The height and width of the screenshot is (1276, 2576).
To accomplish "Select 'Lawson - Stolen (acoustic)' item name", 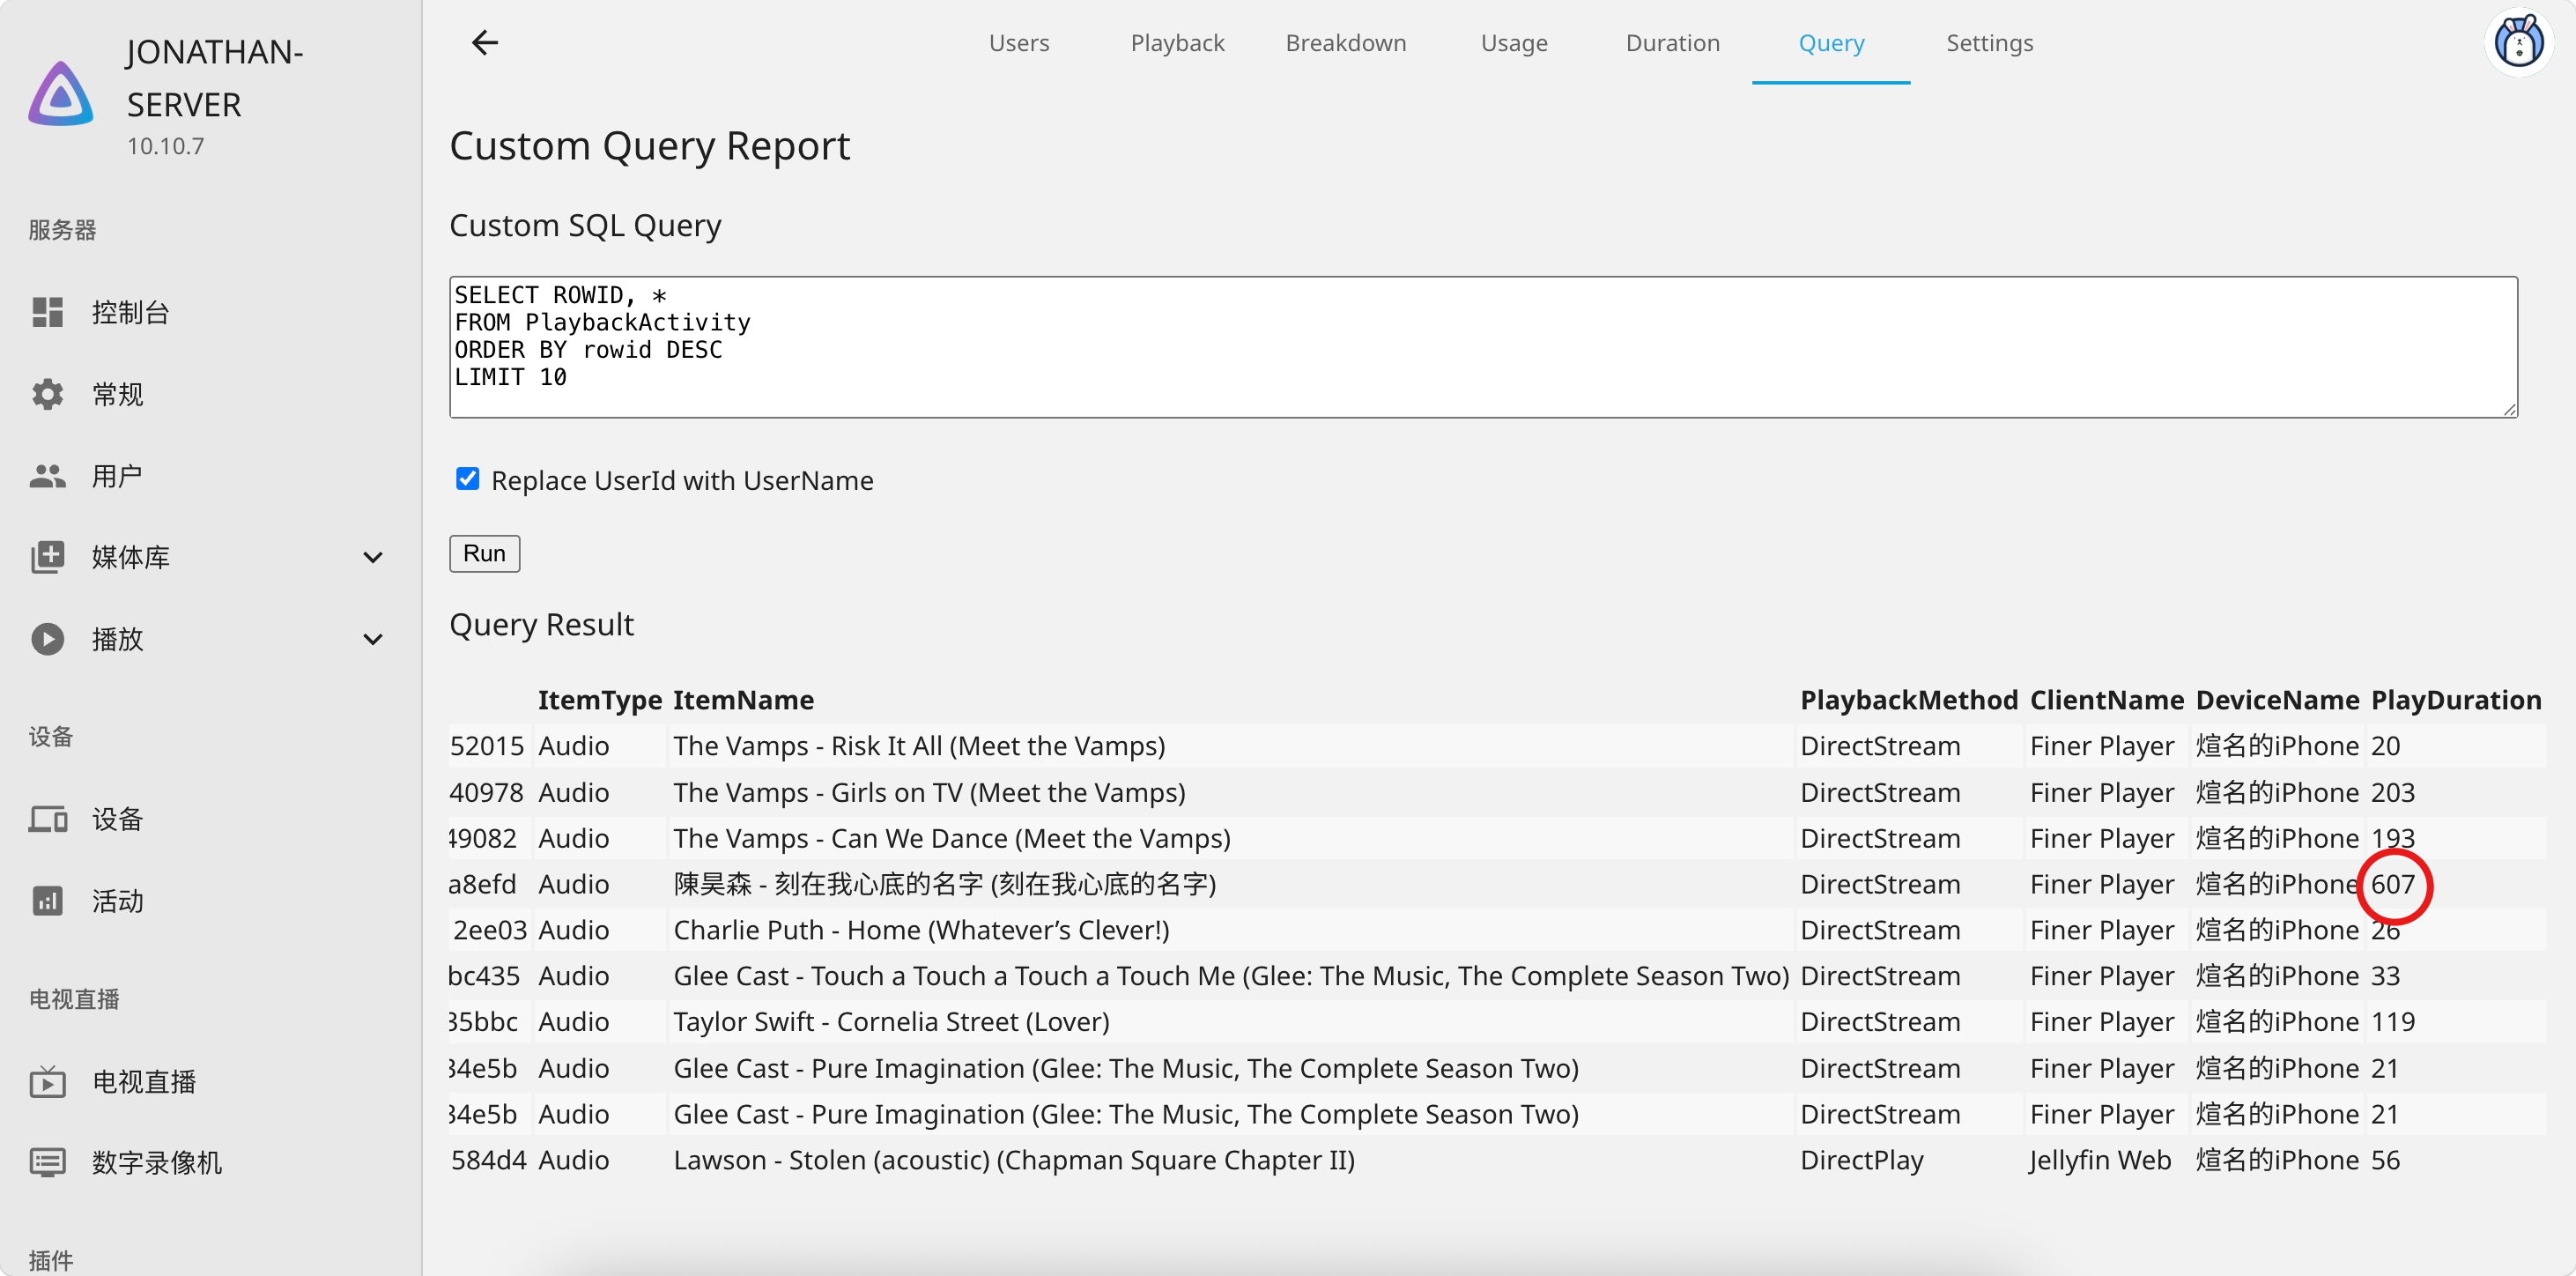I will 1014,1160.
